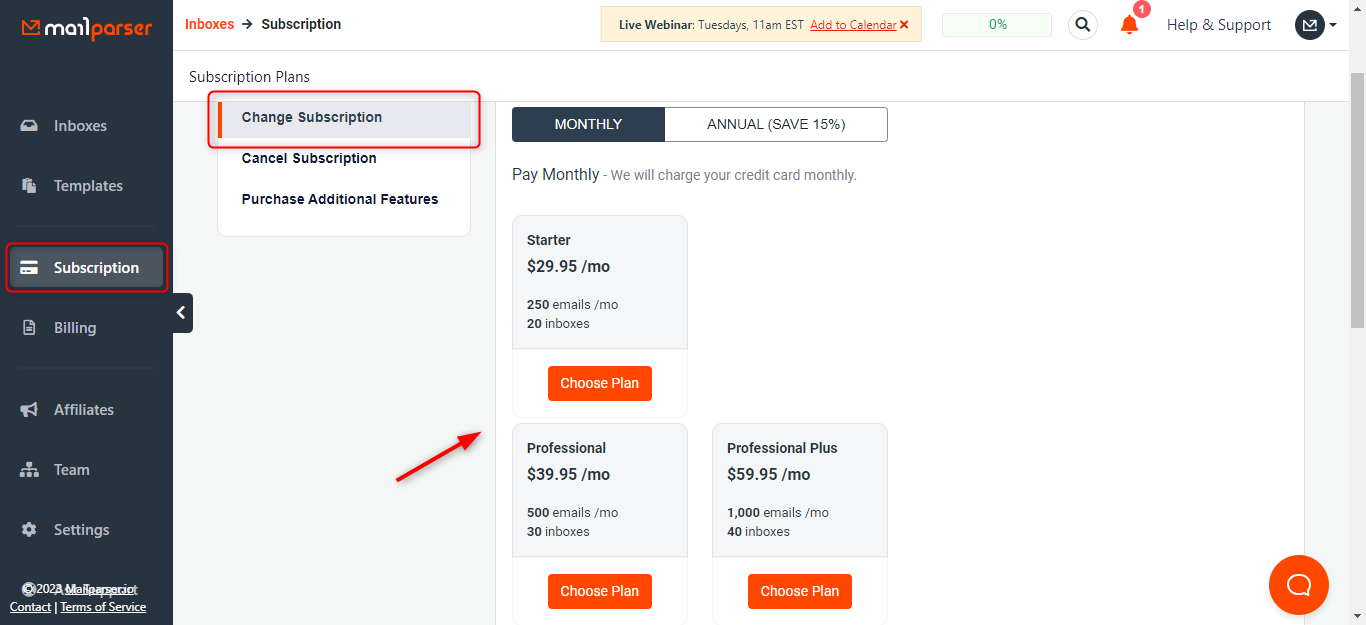
Task: Select Cancel Subscription in the side menu
Action: click(309, 158)
